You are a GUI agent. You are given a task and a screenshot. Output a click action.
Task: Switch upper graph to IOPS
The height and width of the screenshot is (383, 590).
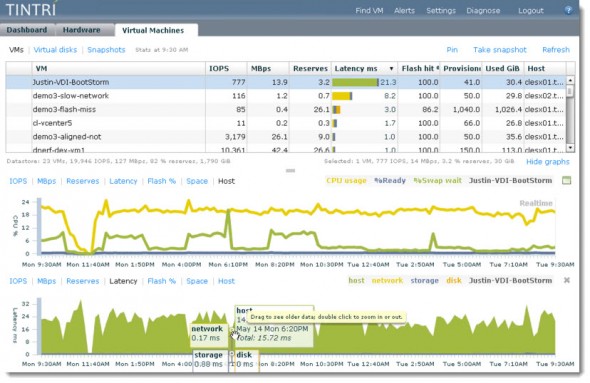click(x=18, y=181)
